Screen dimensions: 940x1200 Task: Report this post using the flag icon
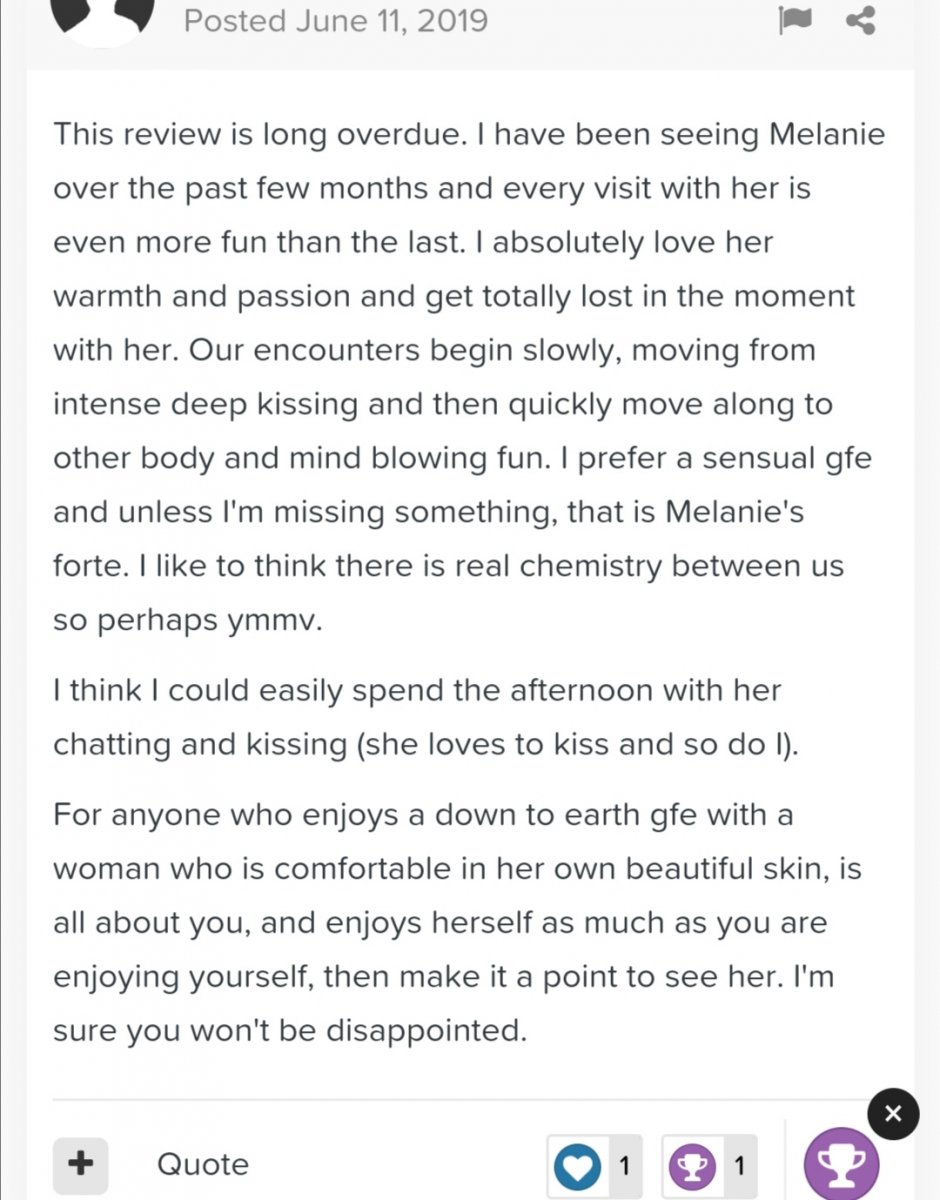tap(795, 20)
